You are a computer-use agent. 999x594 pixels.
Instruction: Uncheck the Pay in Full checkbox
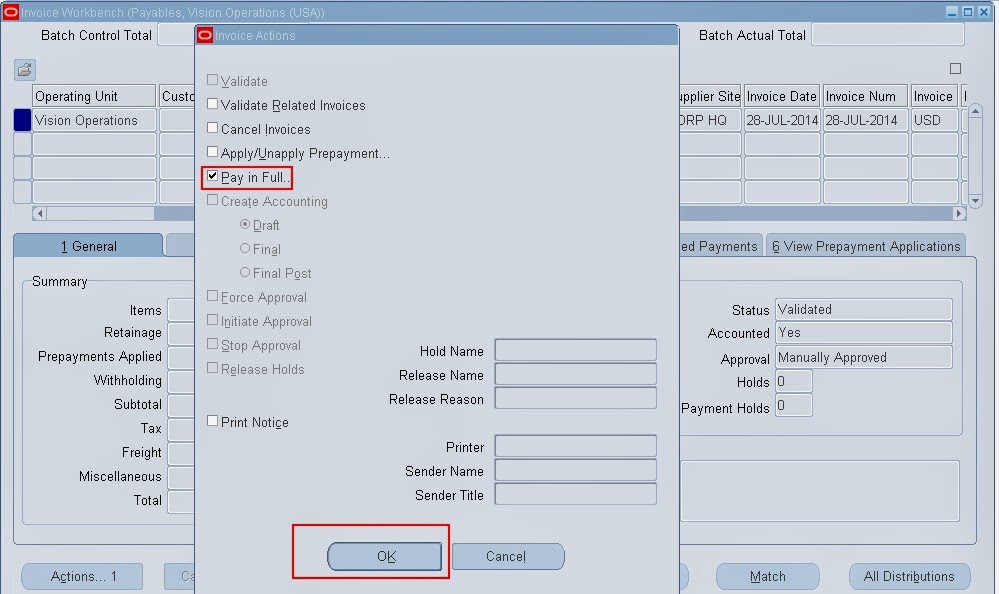[211, 177]
